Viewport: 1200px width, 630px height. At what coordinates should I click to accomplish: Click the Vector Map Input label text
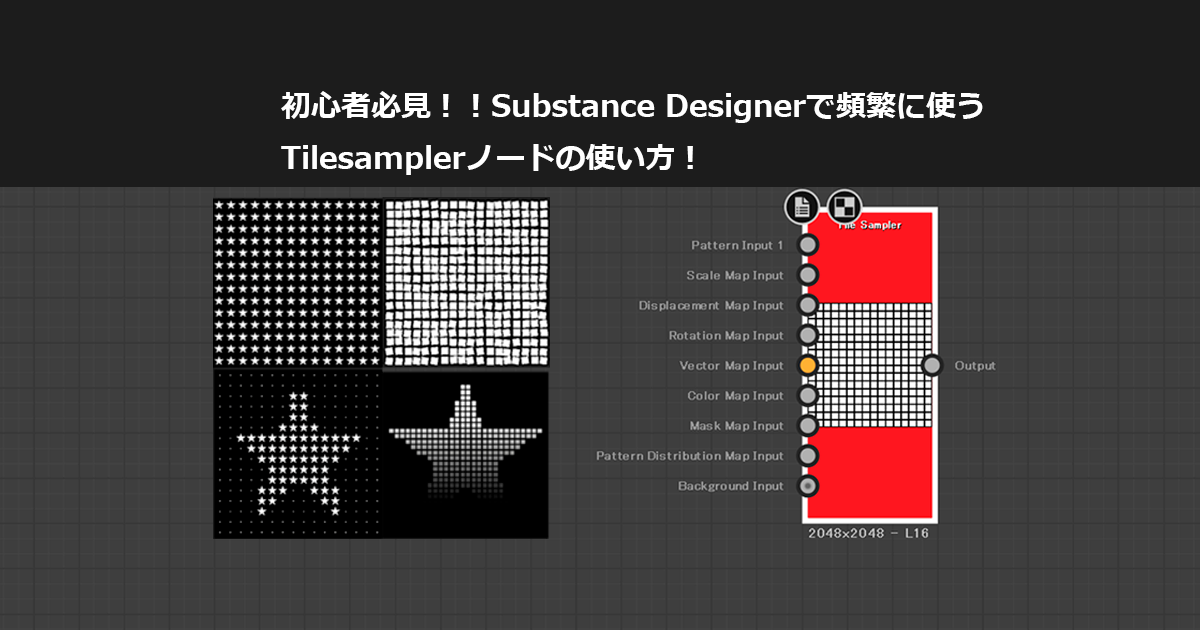[730, 365]
